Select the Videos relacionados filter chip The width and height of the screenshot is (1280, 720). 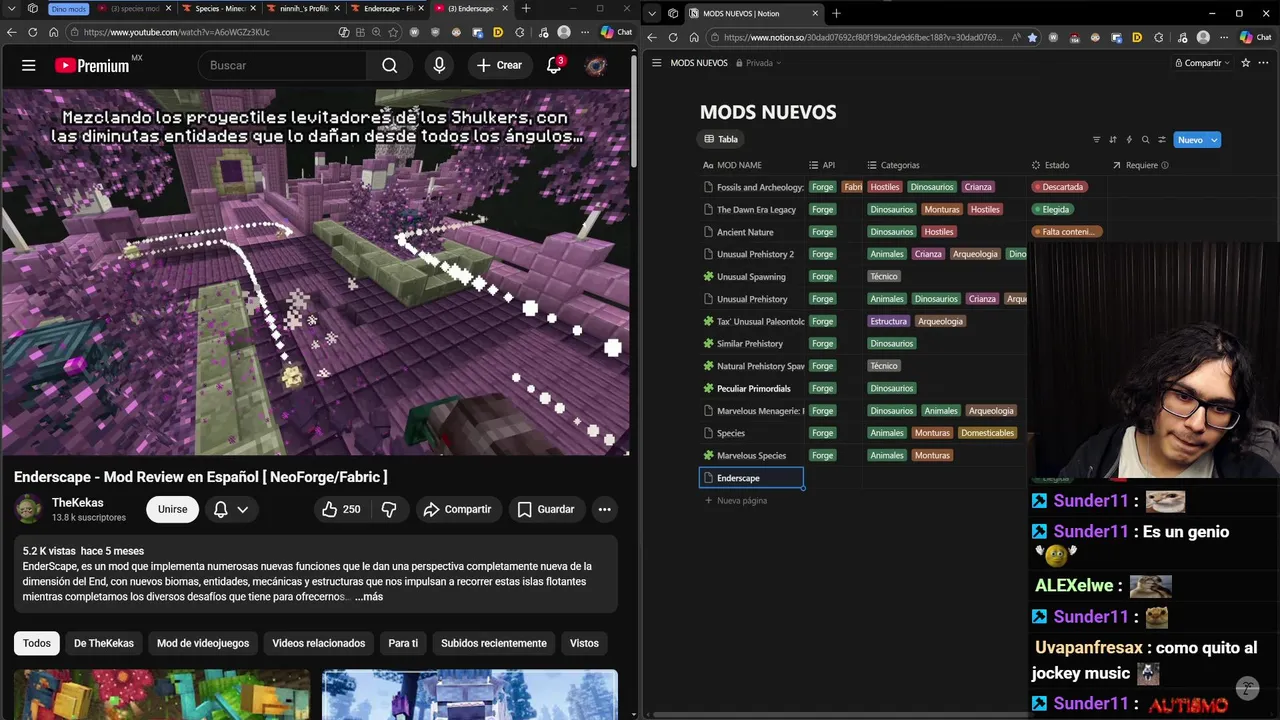point(319,643)
